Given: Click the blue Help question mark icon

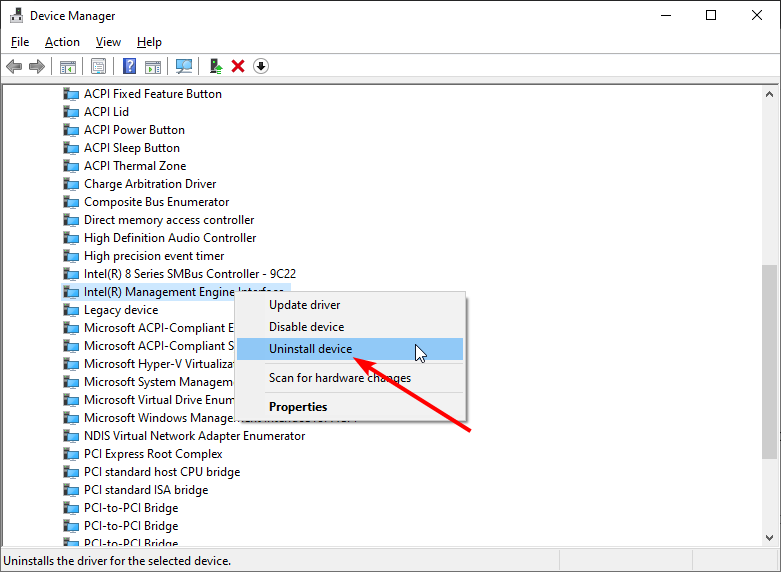Looking at the screenshot, I should 130,66.
